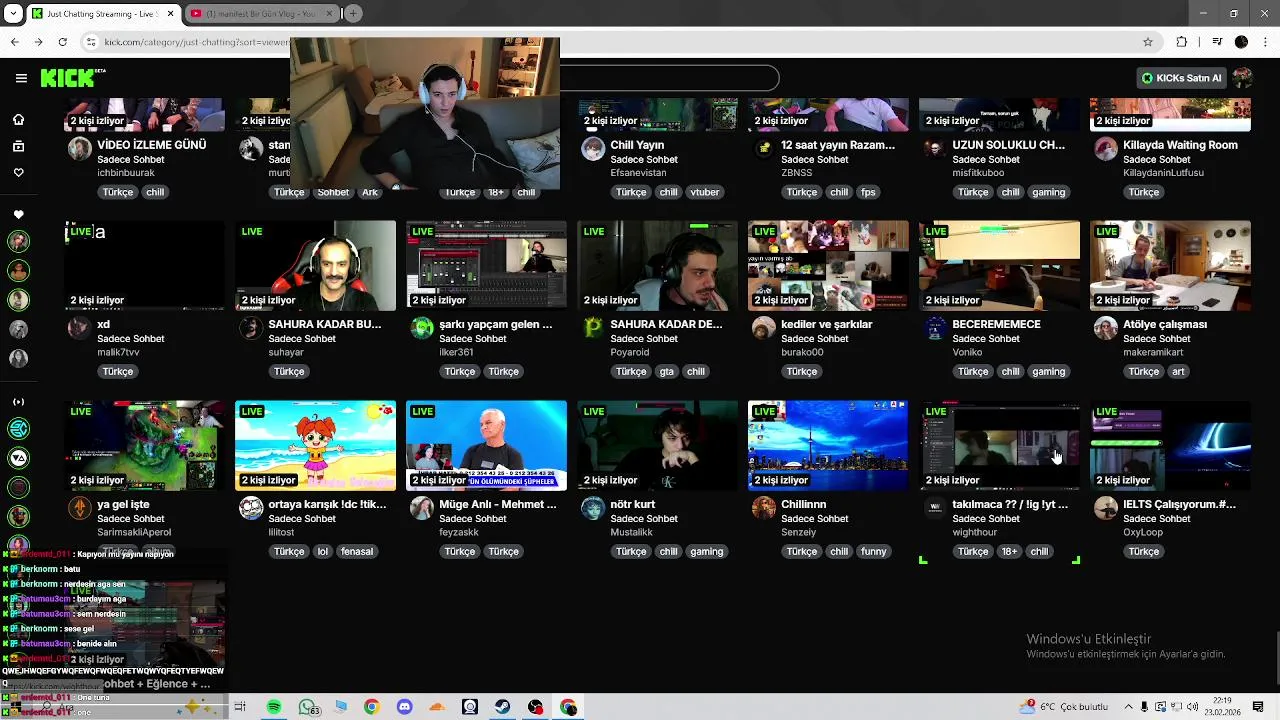Screen dimensions: 1280x720
Task: Click the vtuber tag under Efsanevistan
Action: pyautogui.click(x=705, y=192)
